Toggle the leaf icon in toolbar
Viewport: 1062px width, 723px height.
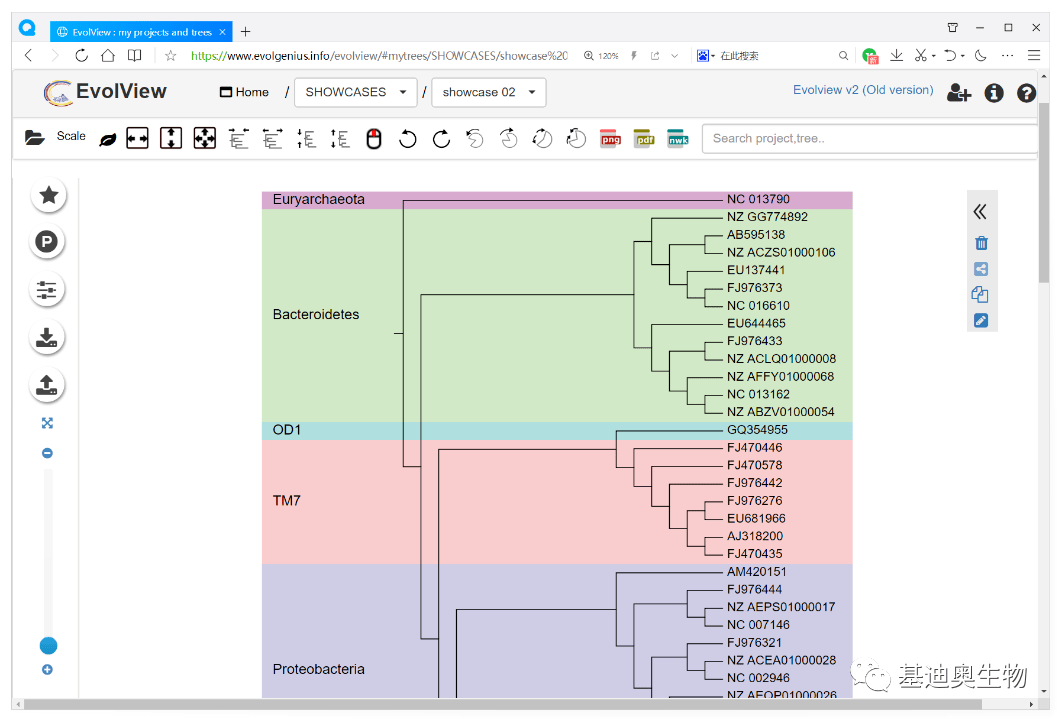(107, 140)
